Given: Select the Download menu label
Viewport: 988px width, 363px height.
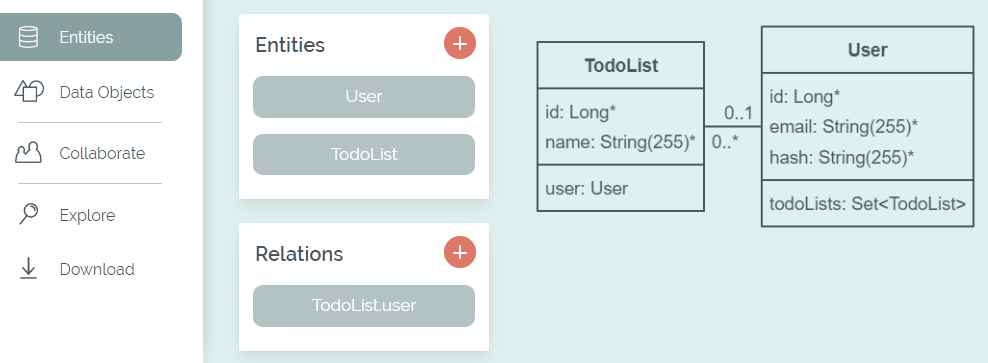Looking at the screenshot, I should point(97,269).
